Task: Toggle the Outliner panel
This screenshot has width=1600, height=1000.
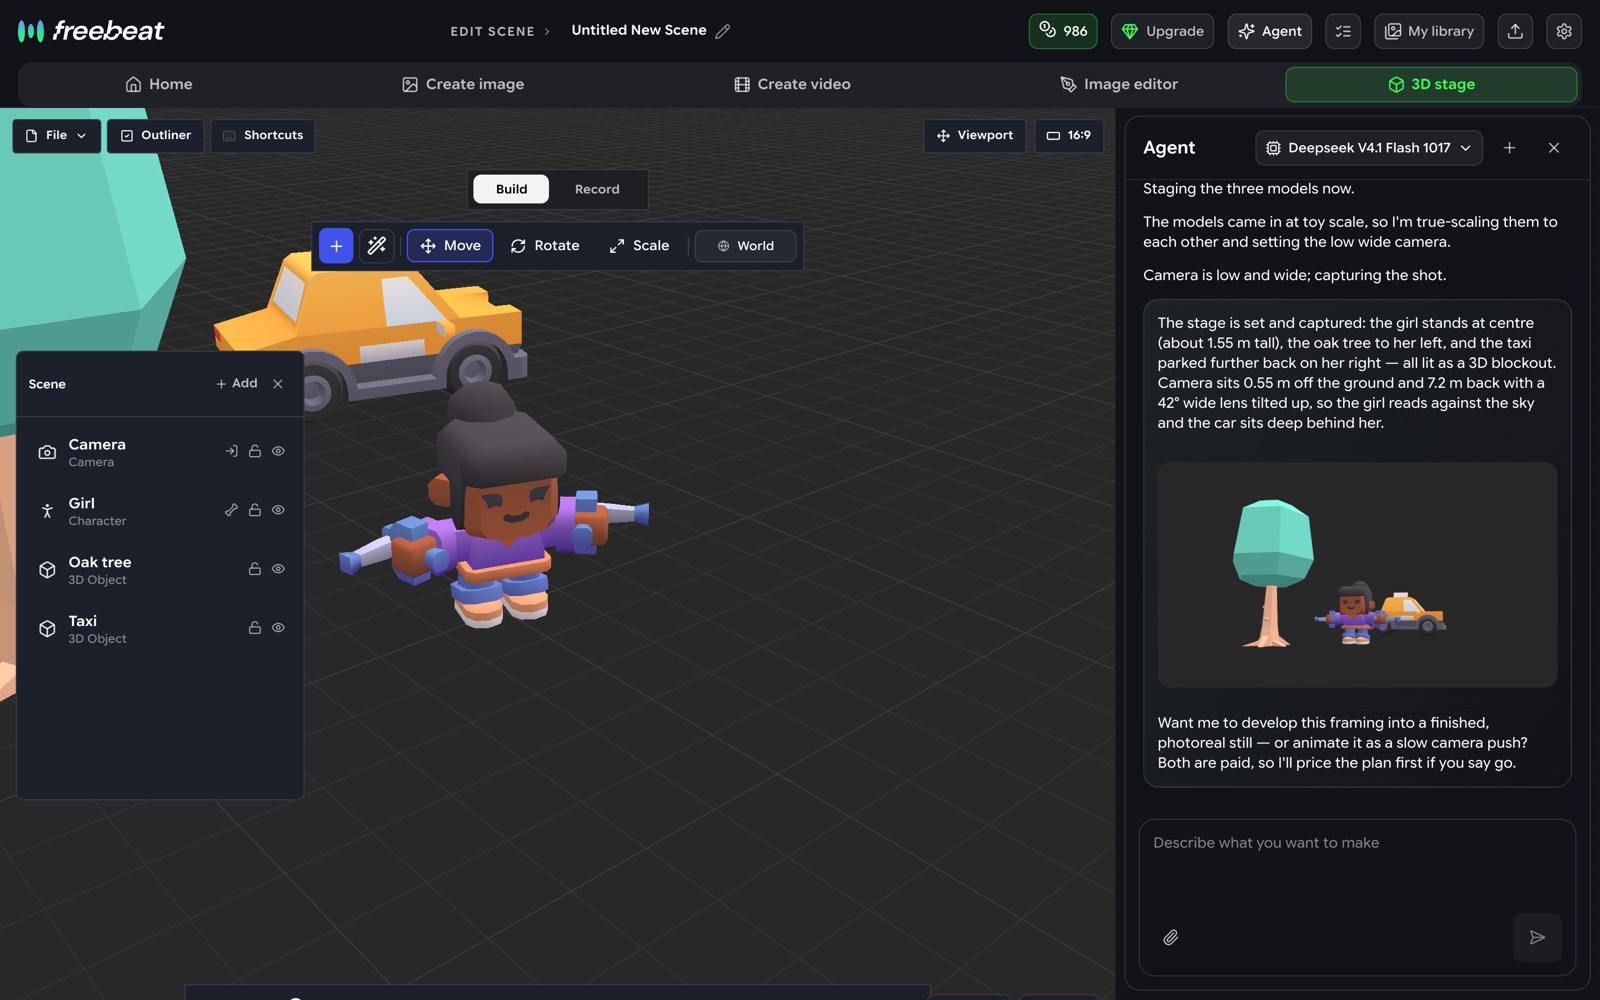Action: point(155,136)
